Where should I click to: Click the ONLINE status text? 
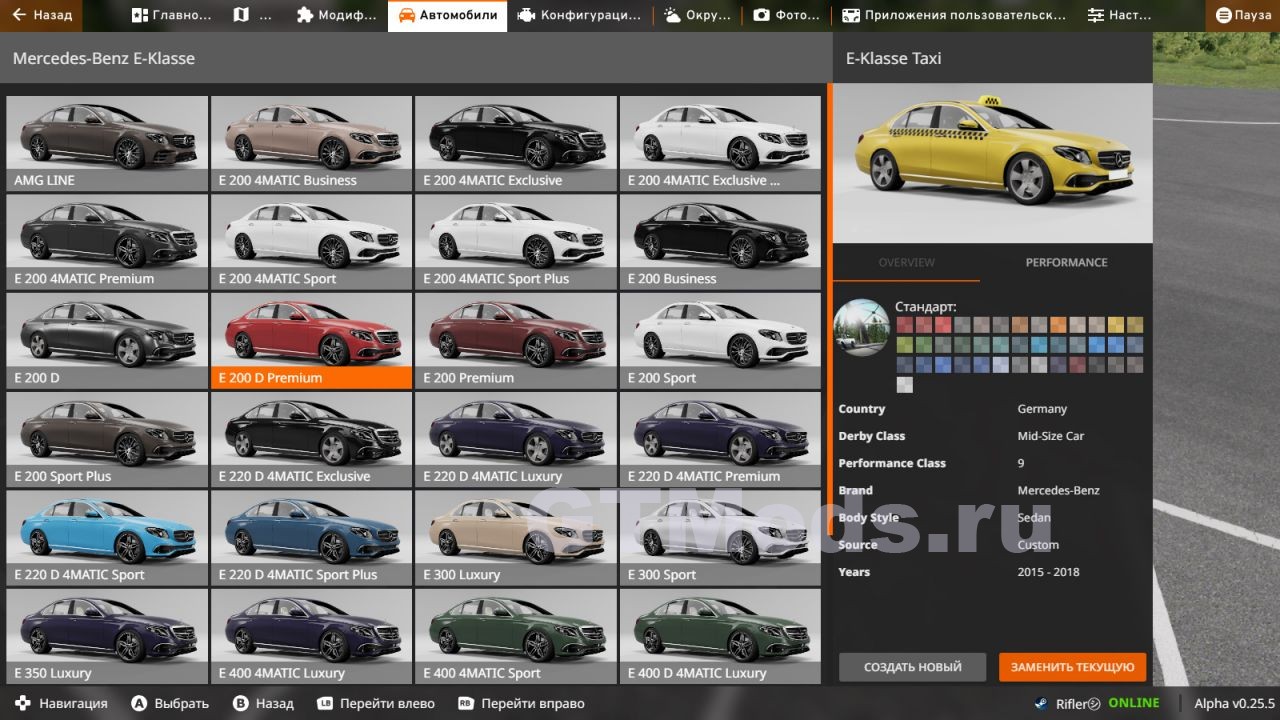1134,703
